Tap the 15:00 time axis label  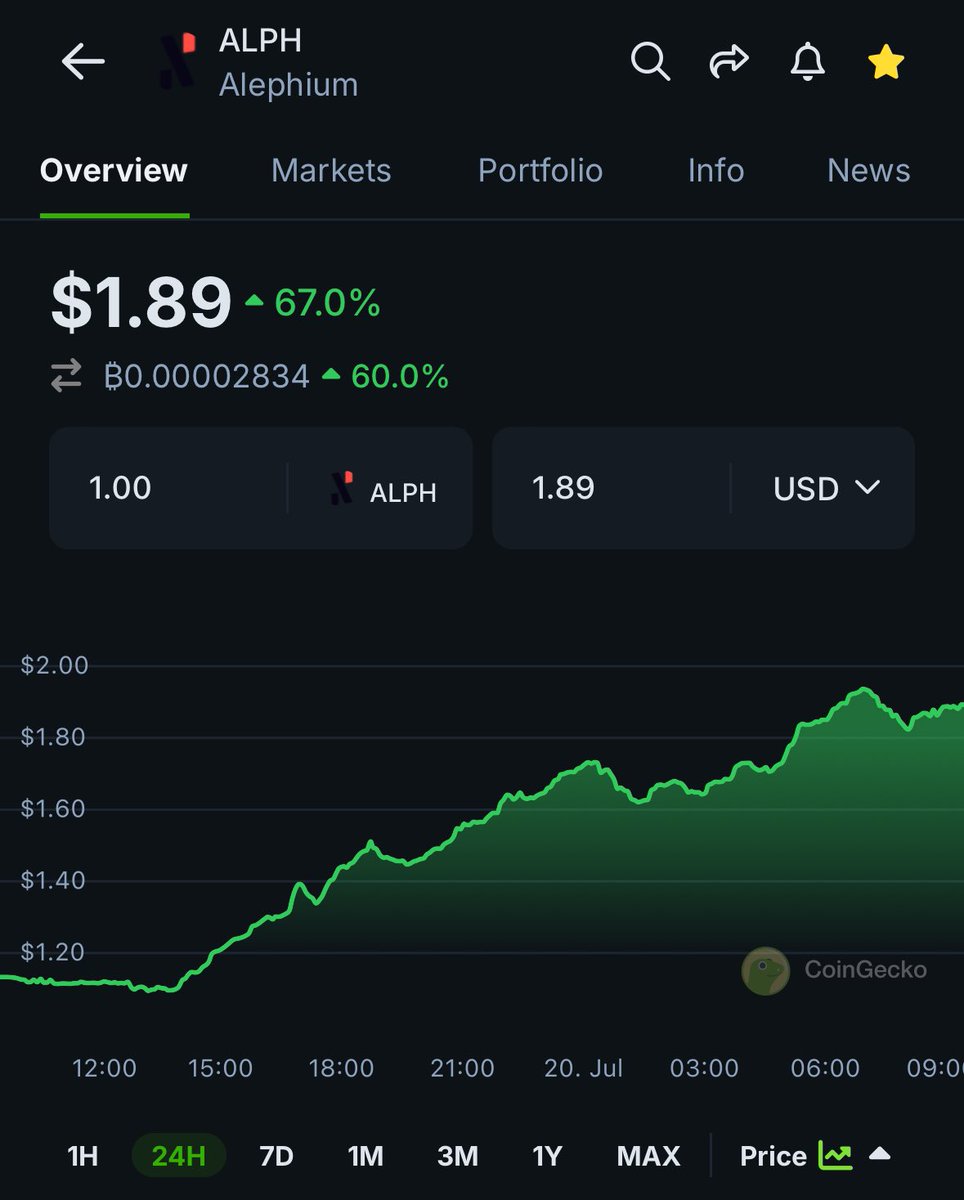tap(220, 1068)
